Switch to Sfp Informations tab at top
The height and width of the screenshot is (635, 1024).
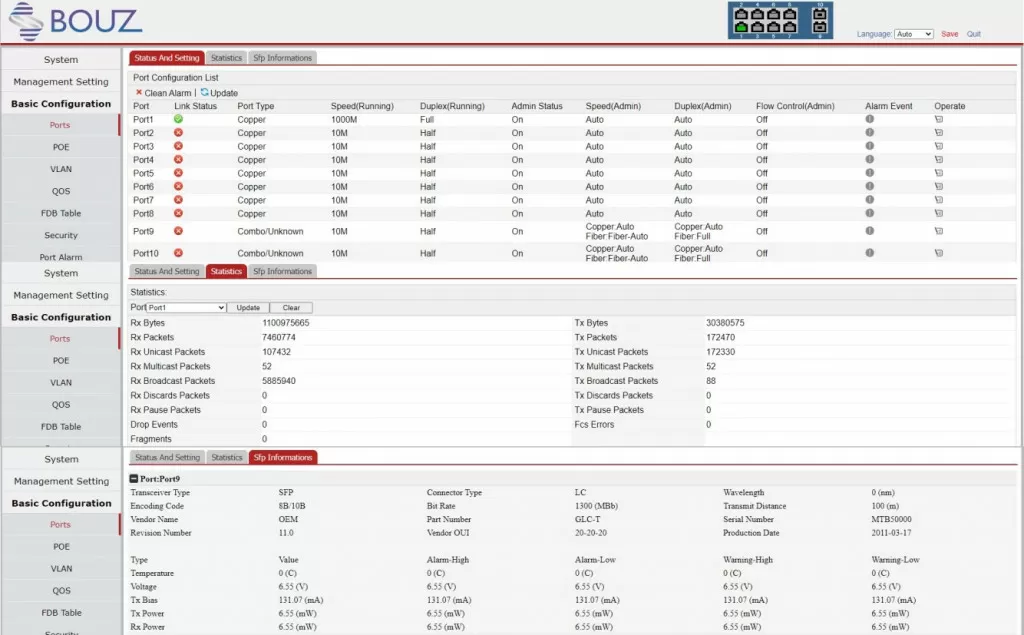[282, 58]
